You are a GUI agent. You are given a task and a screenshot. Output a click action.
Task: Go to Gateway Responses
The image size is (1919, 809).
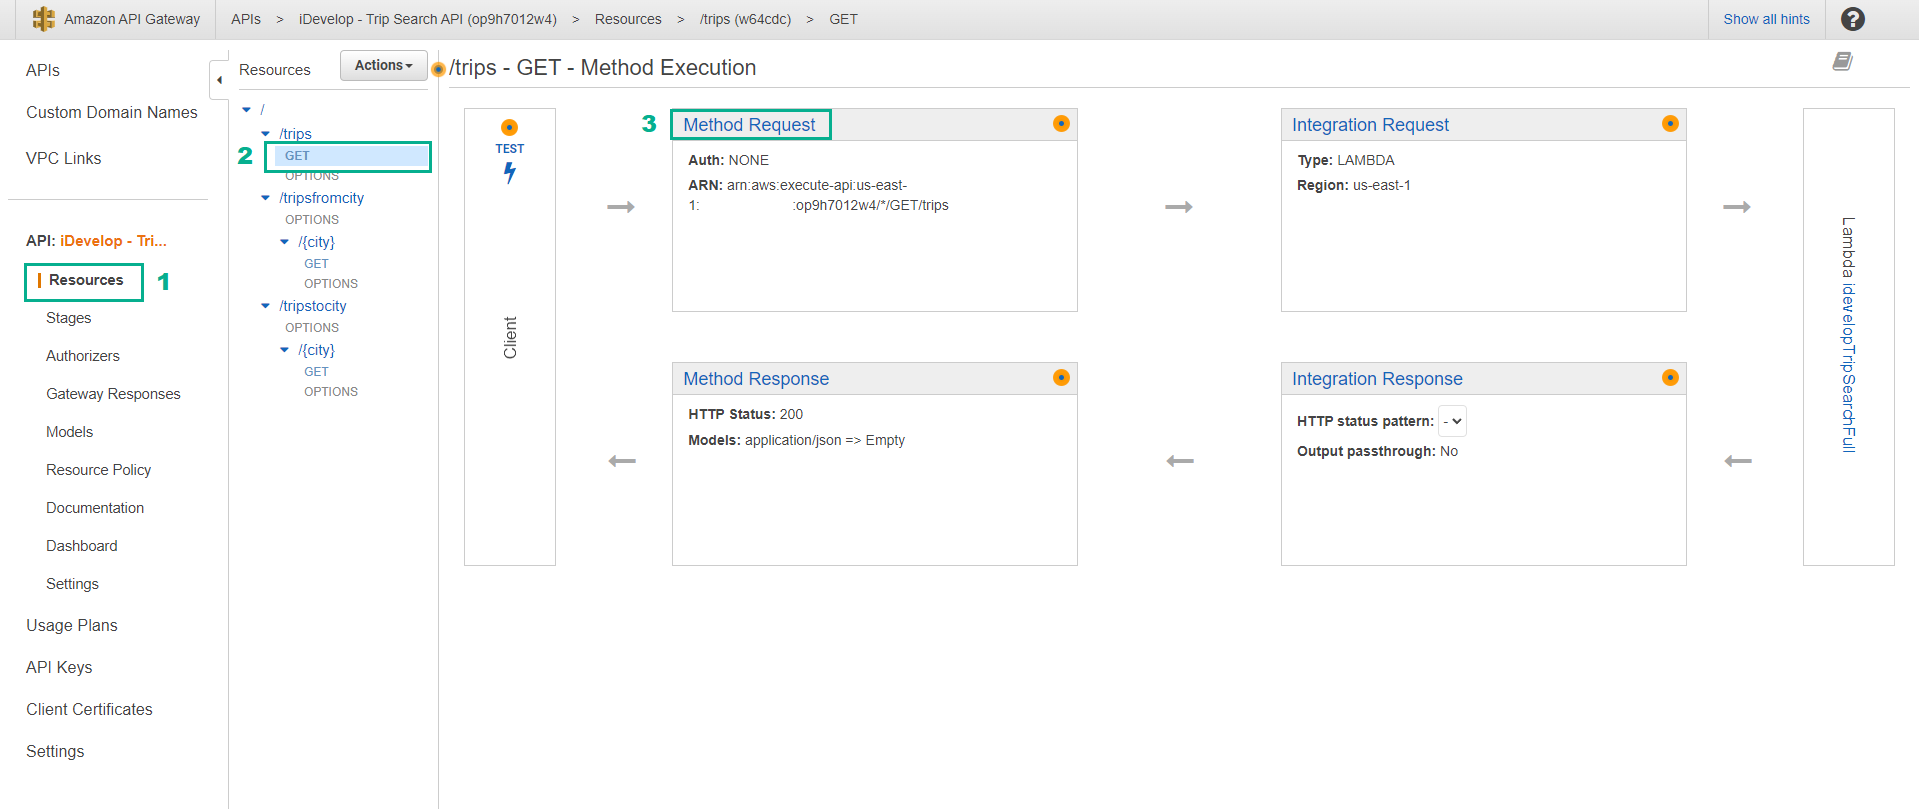tap(113, 394)
